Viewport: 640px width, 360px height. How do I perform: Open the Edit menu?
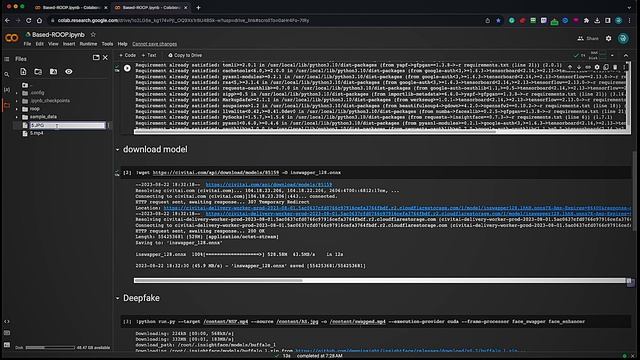coord(40,44)
